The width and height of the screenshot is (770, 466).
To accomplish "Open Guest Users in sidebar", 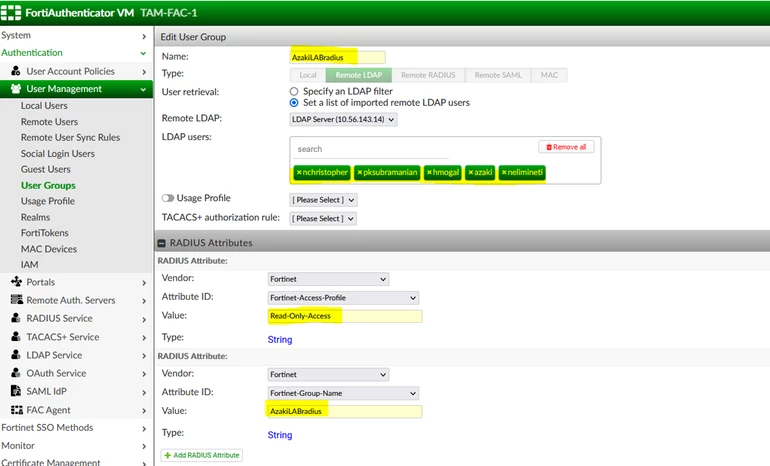I will pyautogui.click(x=46, y=169).
